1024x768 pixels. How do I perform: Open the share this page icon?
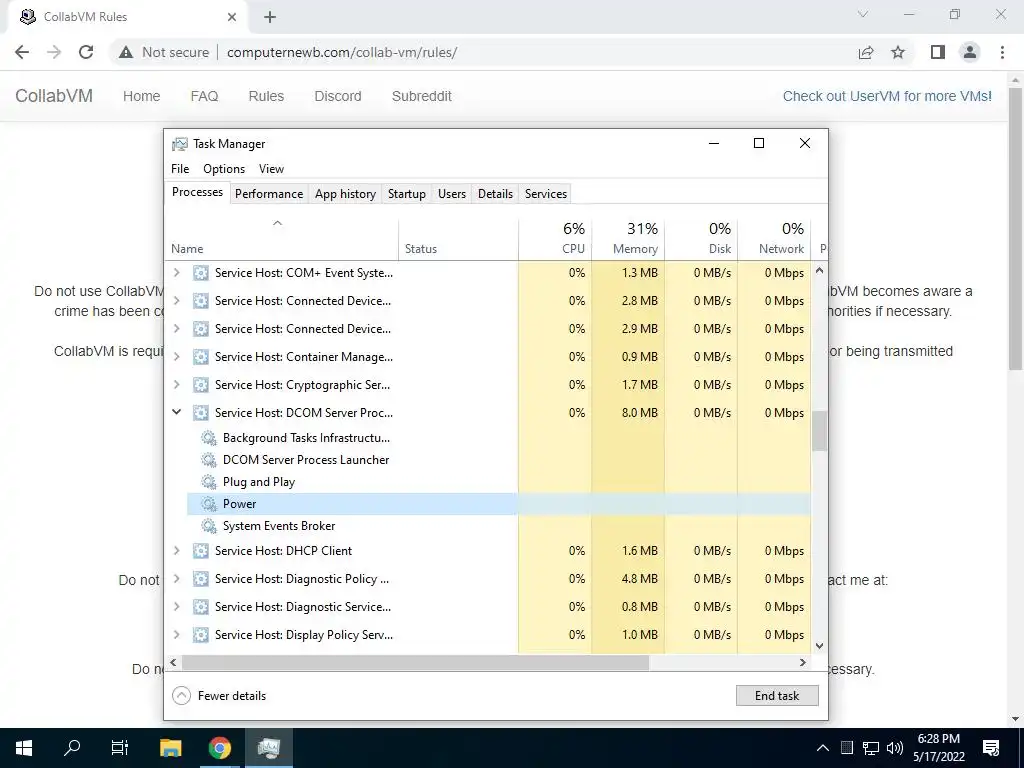[x=866, y=52]
